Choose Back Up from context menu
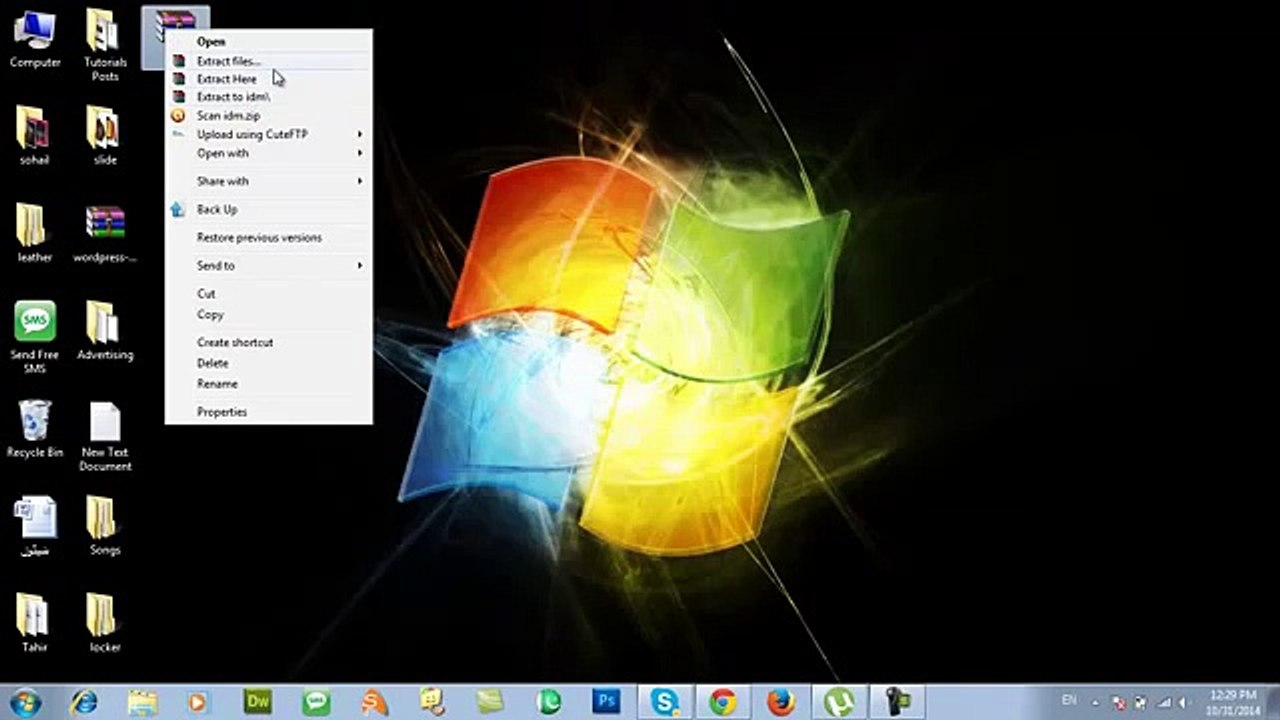Image resolution: width=1280 pixels, height=720 pixels. tap(269, 209)
